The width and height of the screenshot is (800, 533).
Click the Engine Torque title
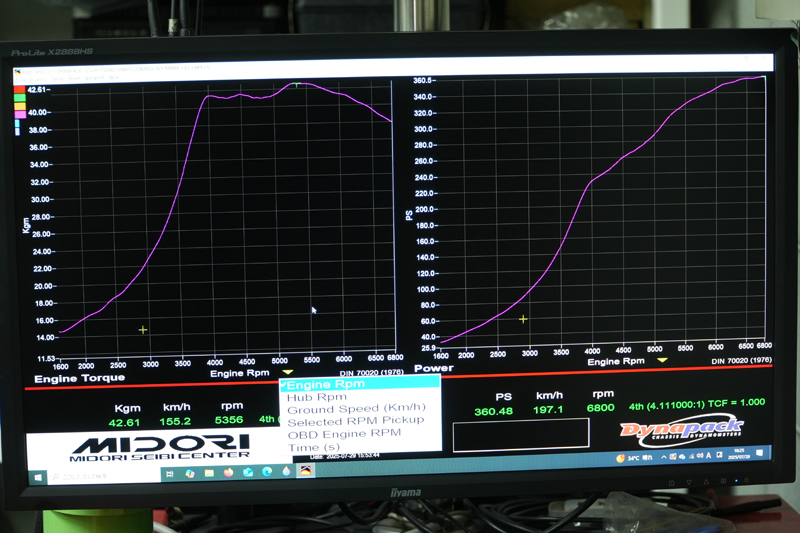click(x=80, y=378)
